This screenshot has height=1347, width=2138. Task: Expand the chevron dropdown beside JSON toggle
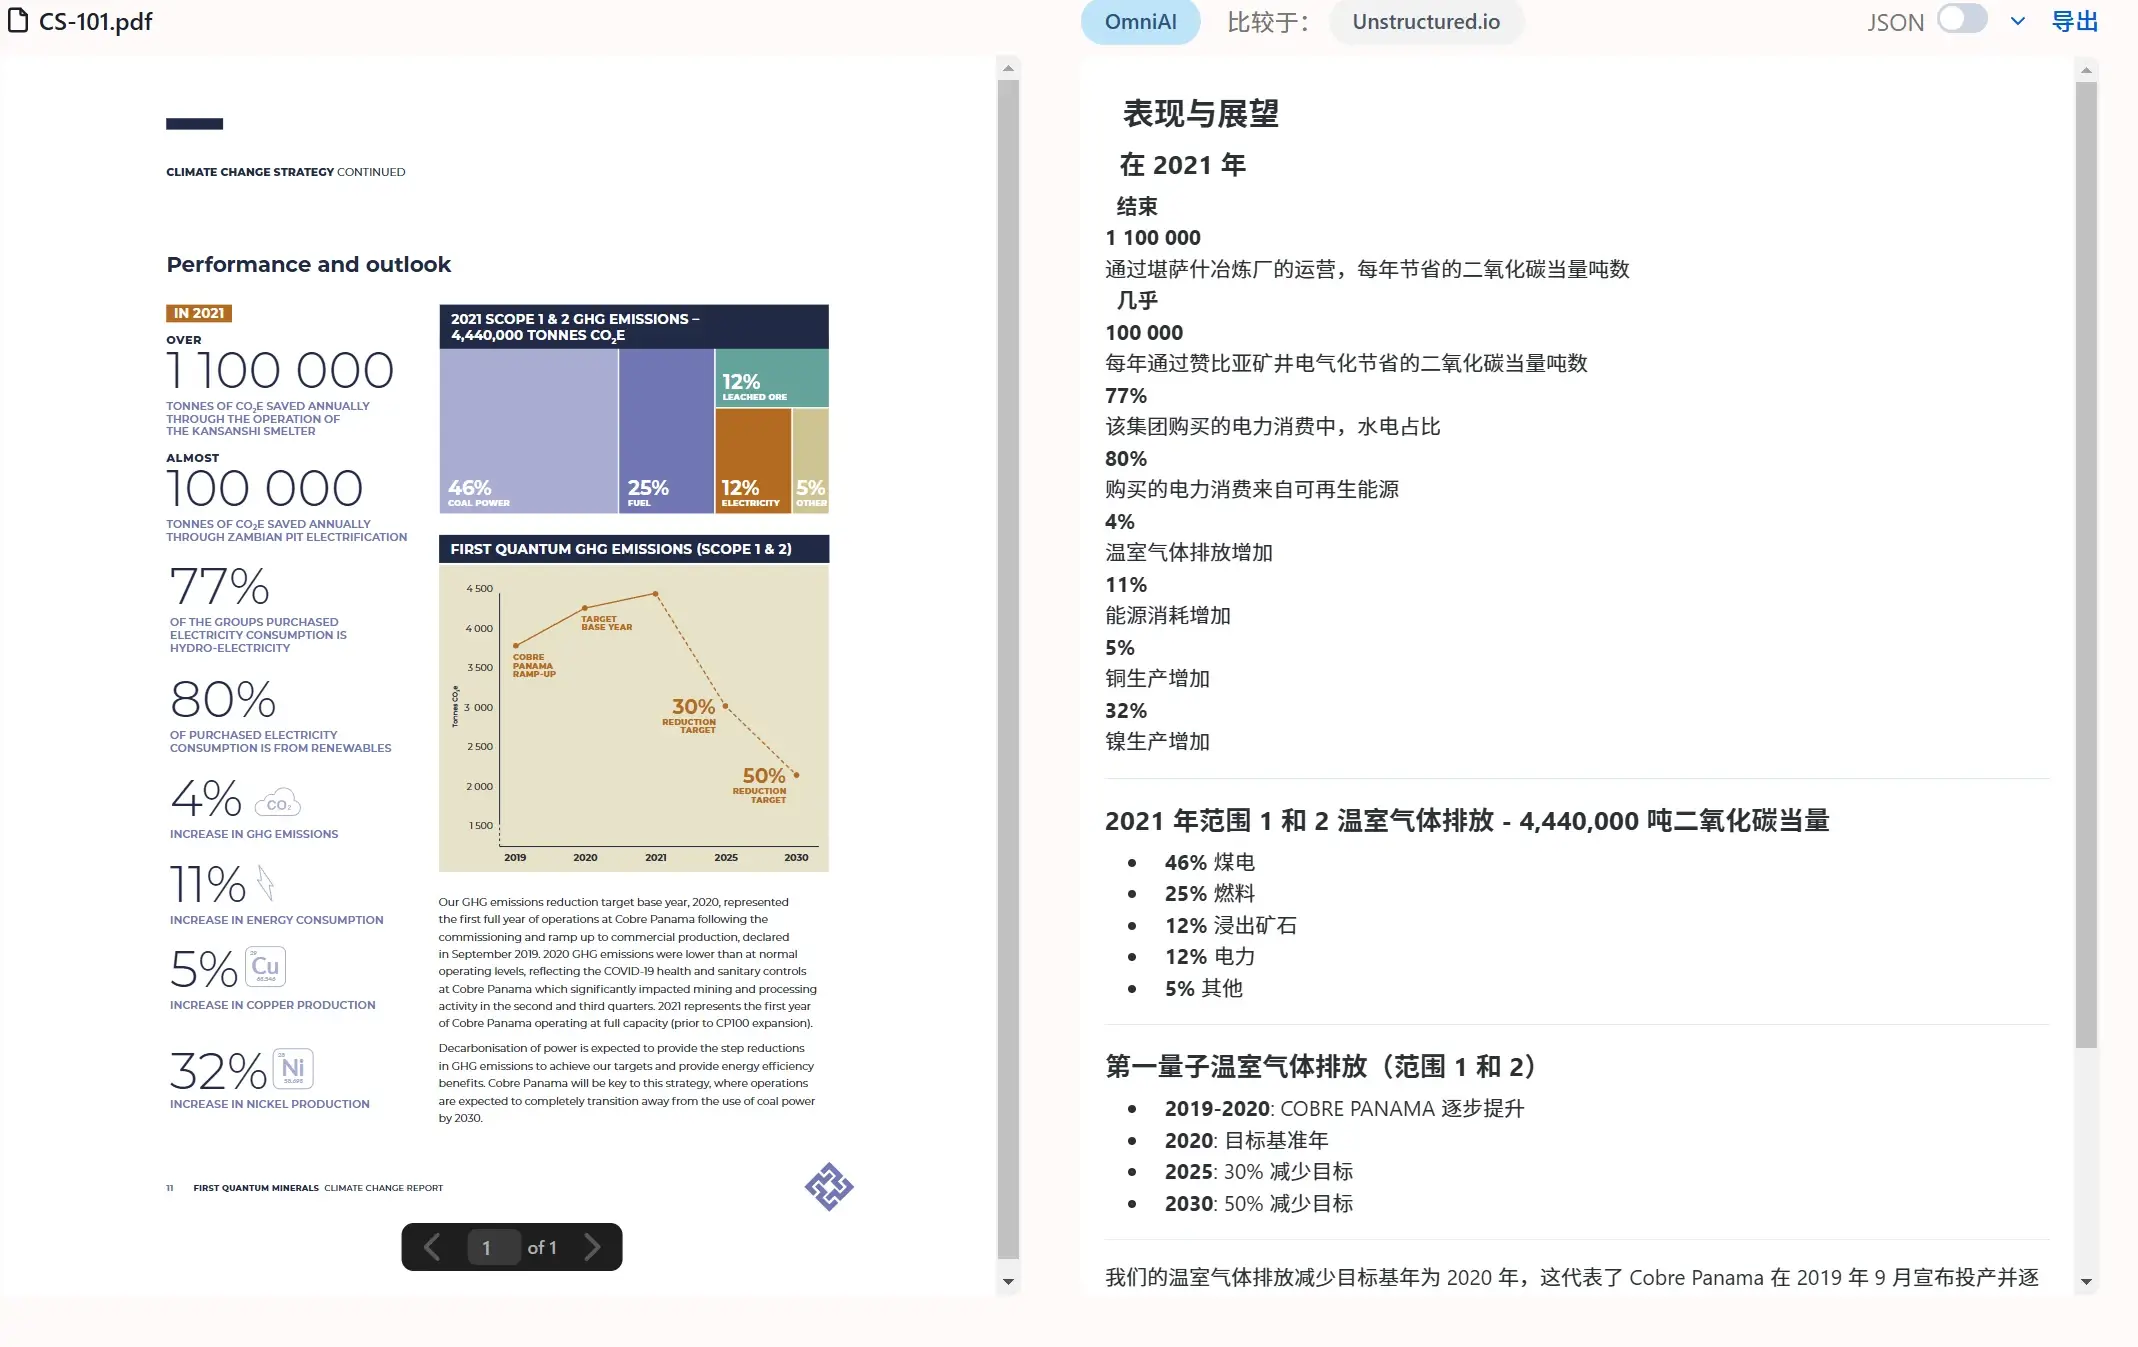[2018, 21]
